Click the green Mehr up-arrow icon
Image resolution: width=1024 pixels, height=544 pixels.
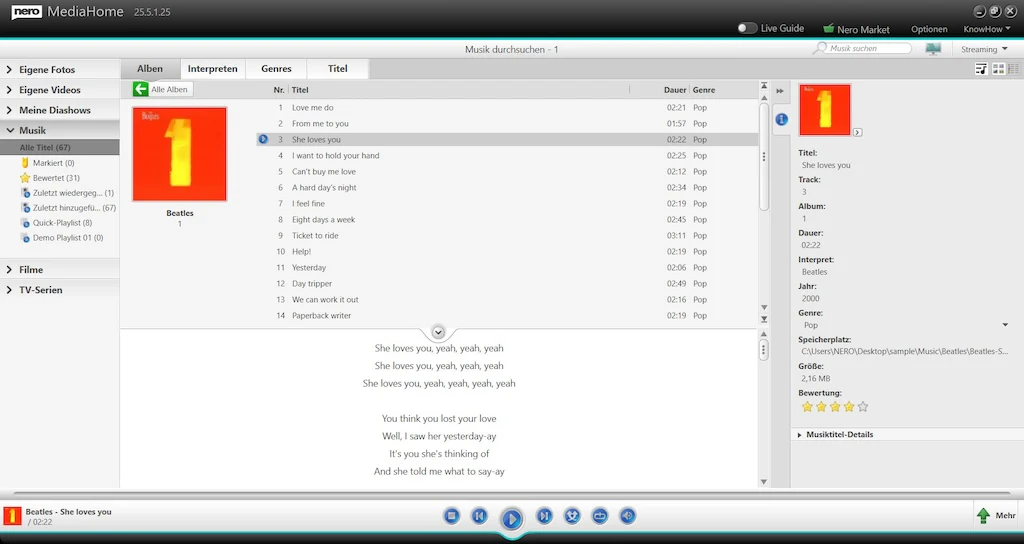point(984,515)
